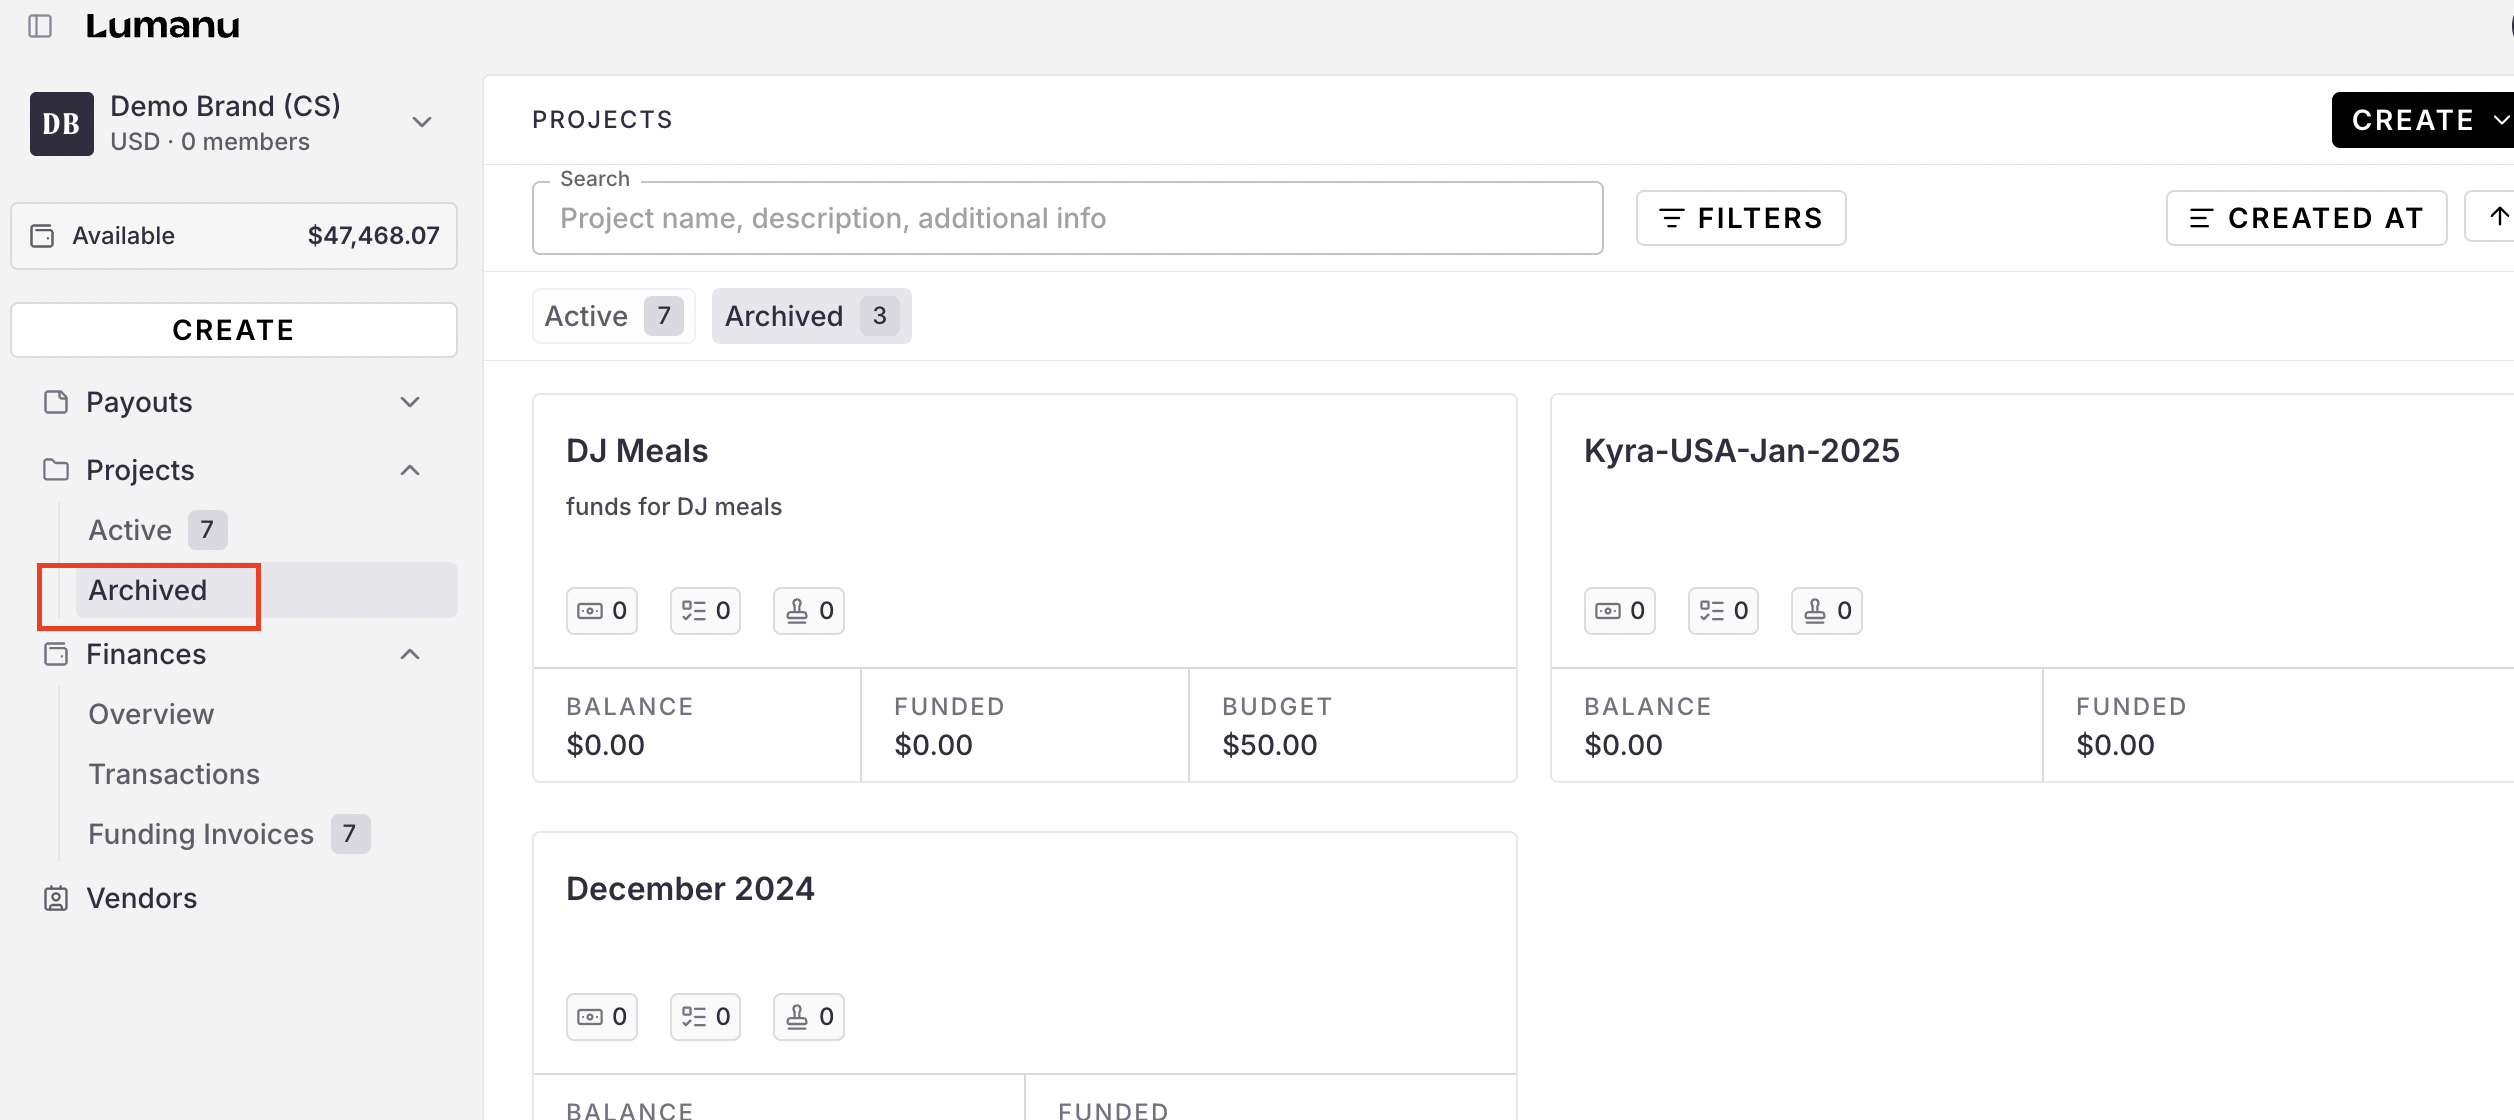Click the Payouts document icon

coord(56,402)
